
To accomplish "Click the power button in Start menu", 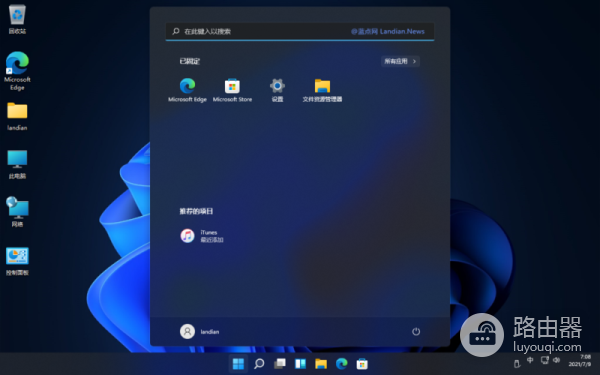I will pos(416,331).
